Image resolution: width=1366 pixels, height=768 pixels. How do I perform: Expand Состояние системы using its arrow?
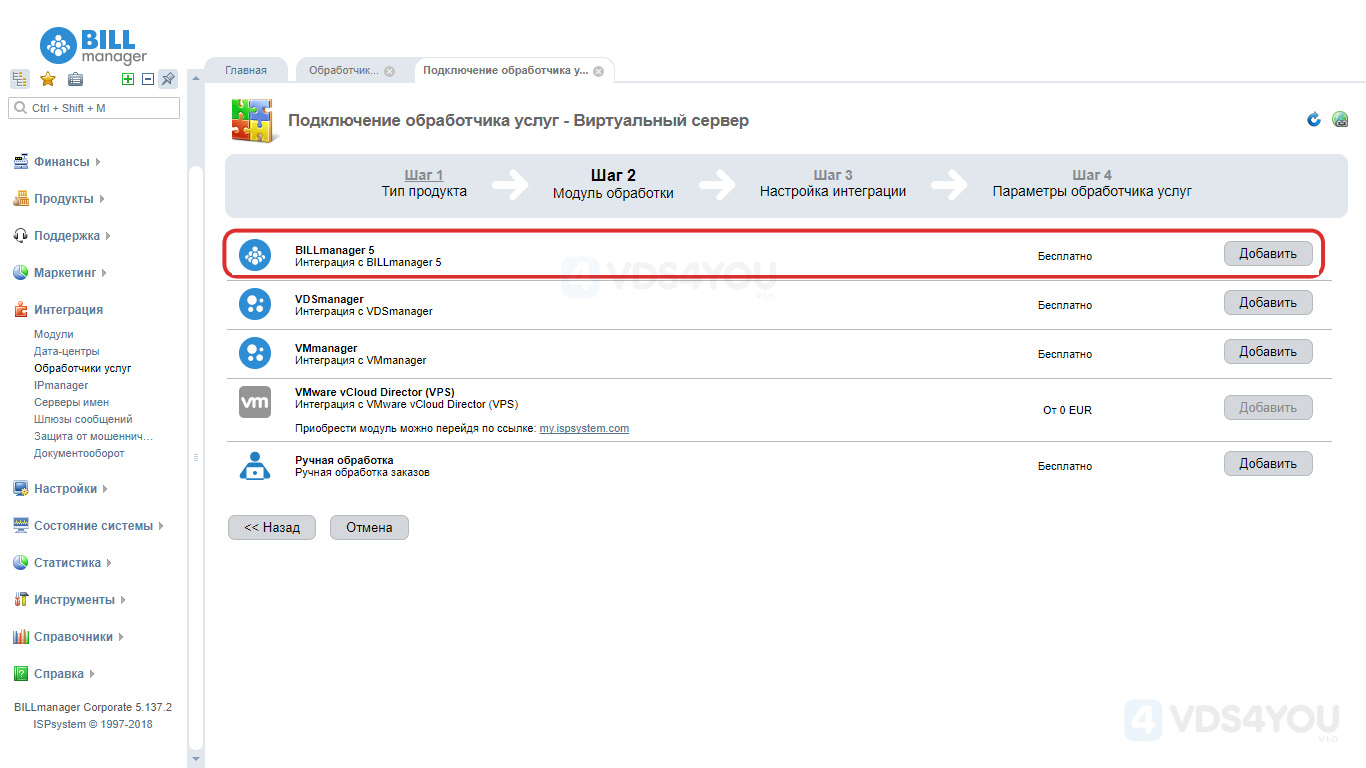click(161, 526)
